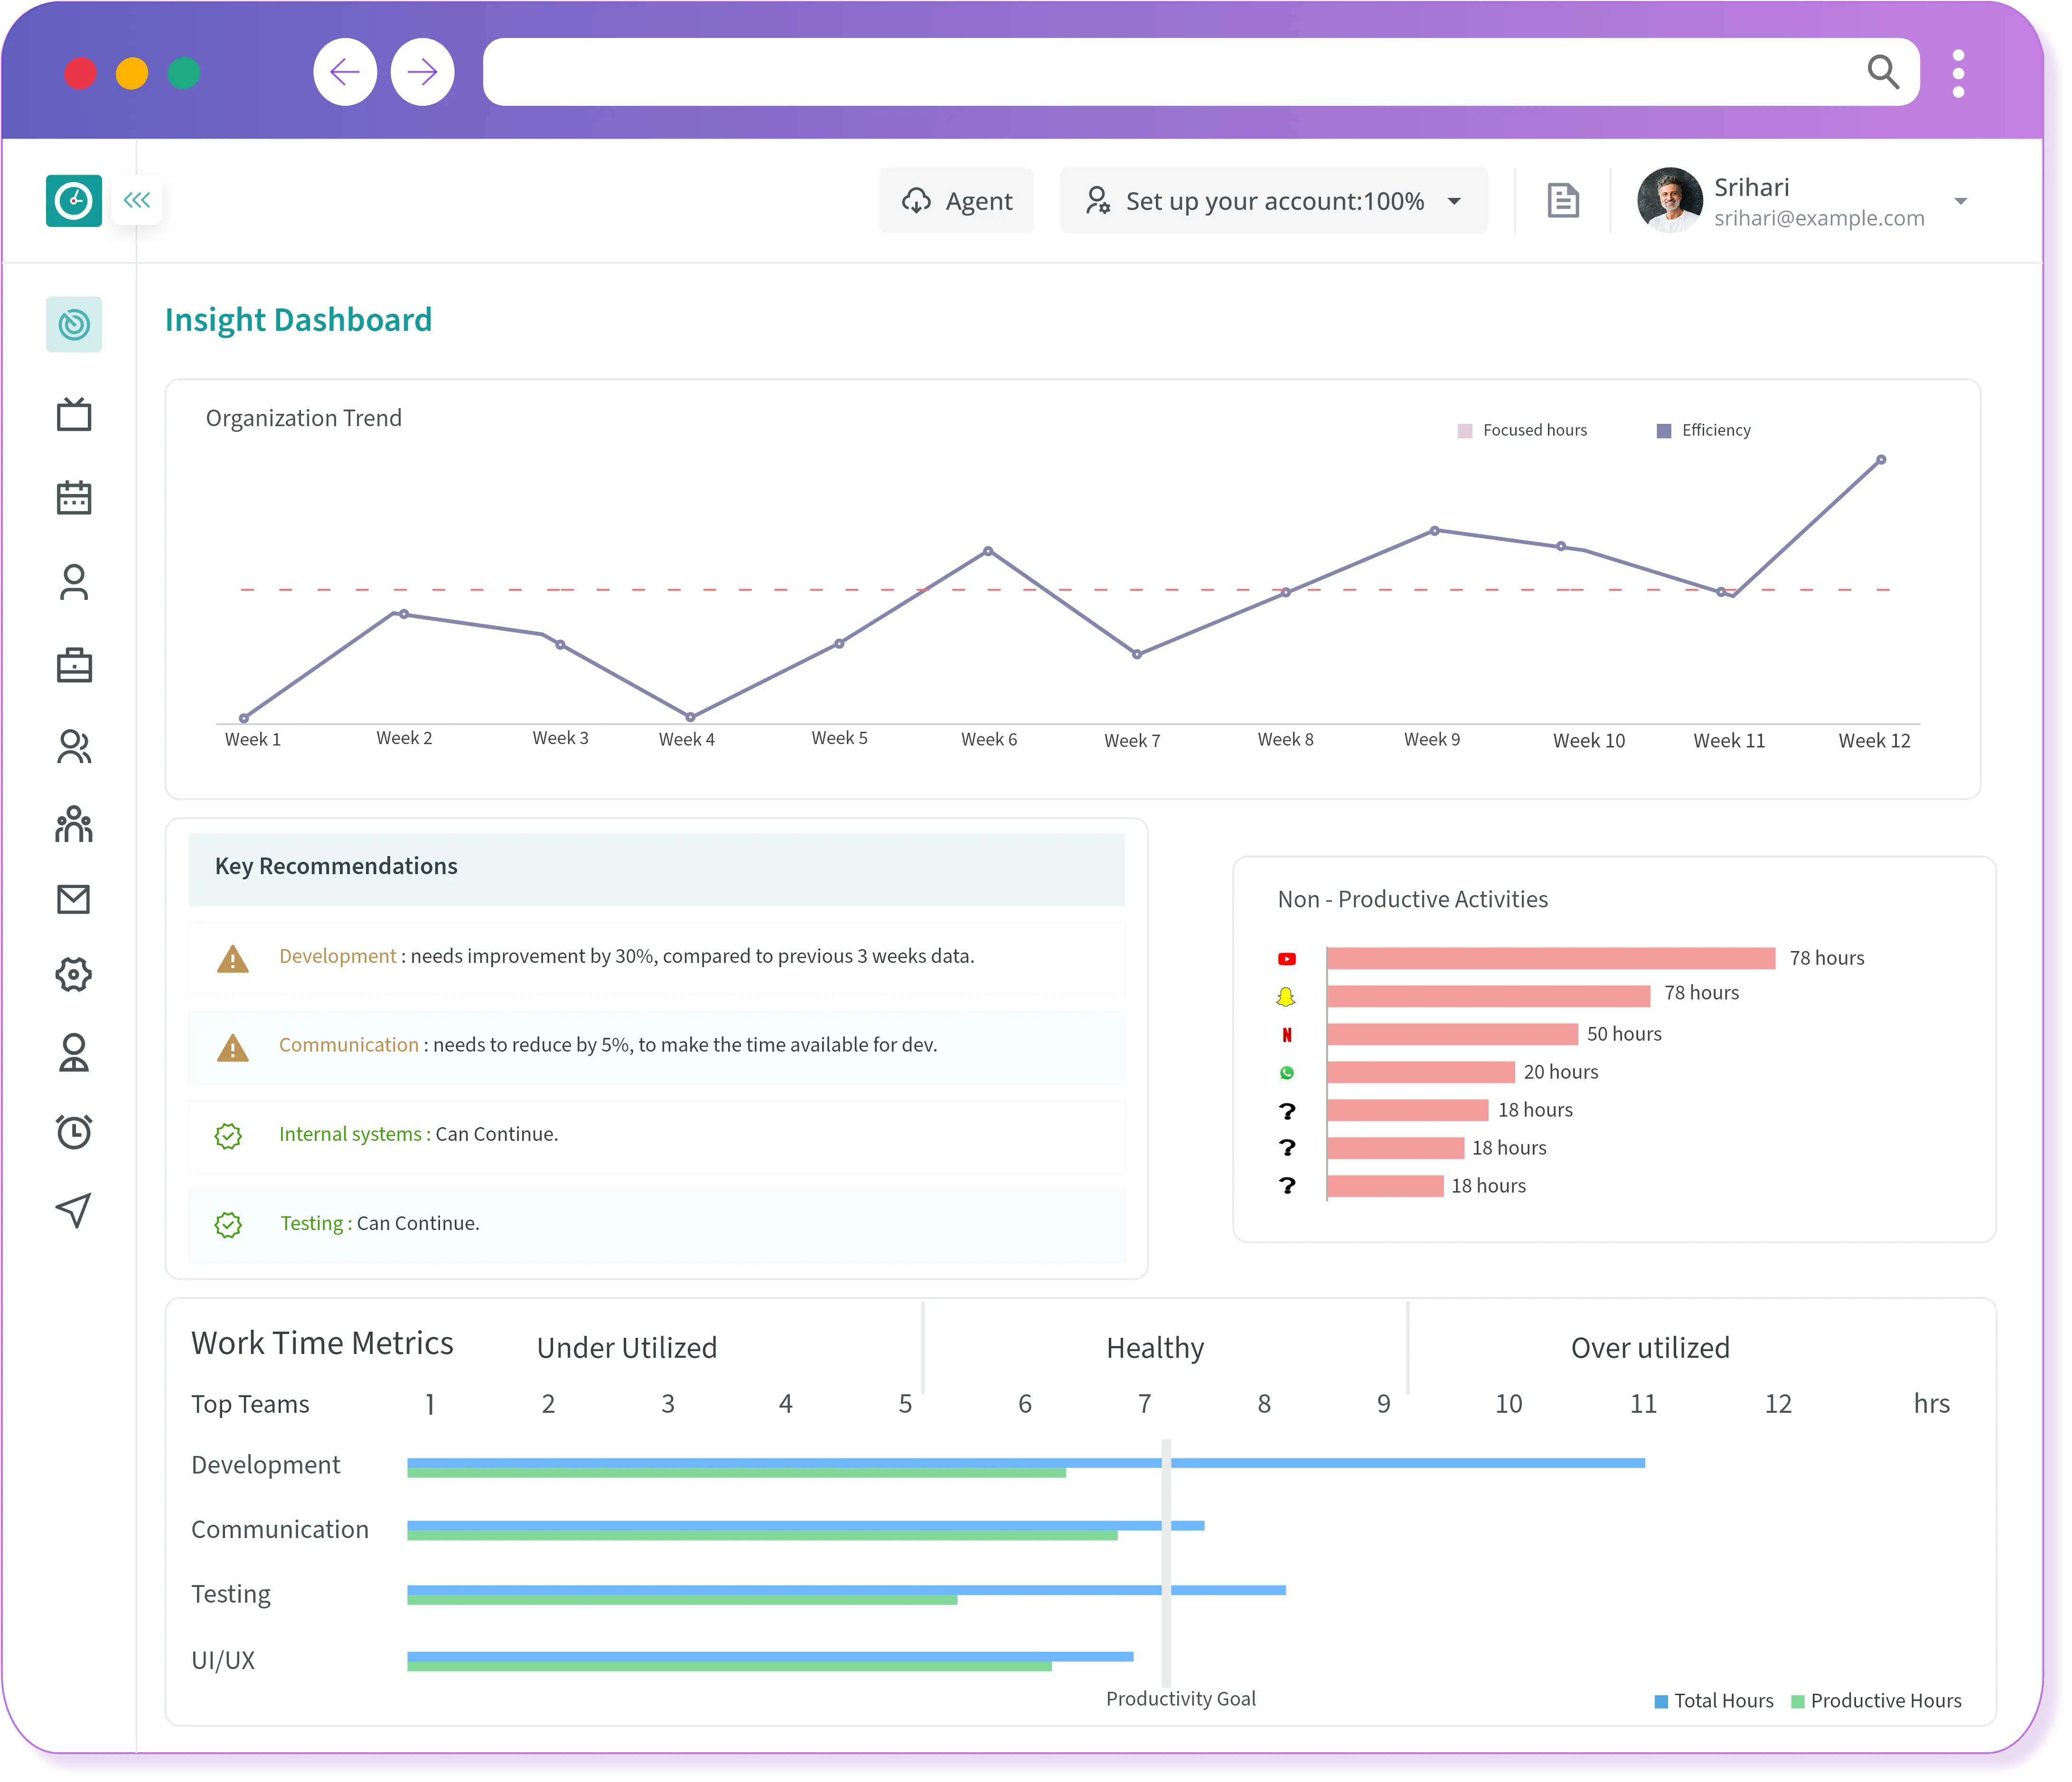Click the Over utilized heading
The image size is (2072, 1782).
[x=1650, y=1348]
